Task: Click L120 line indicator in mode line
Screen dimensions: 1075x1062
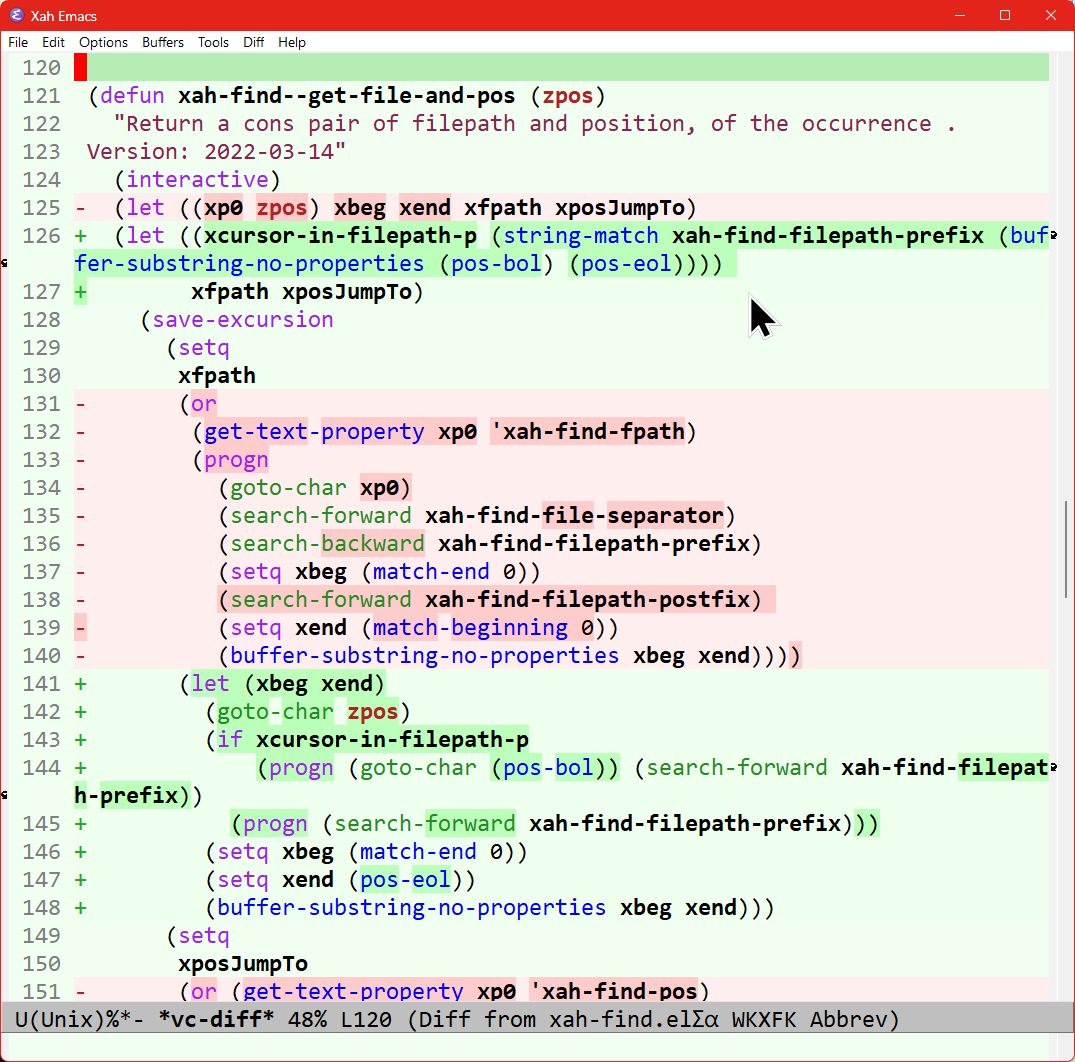Action: coord(366,1019)
